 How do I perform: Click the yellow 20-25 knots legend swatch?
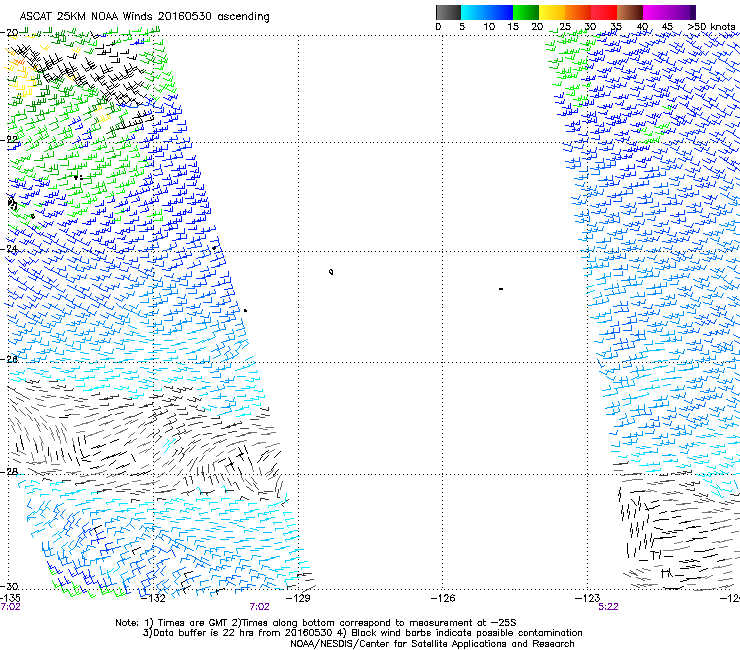pyautogui.click(x=552, y=12)
